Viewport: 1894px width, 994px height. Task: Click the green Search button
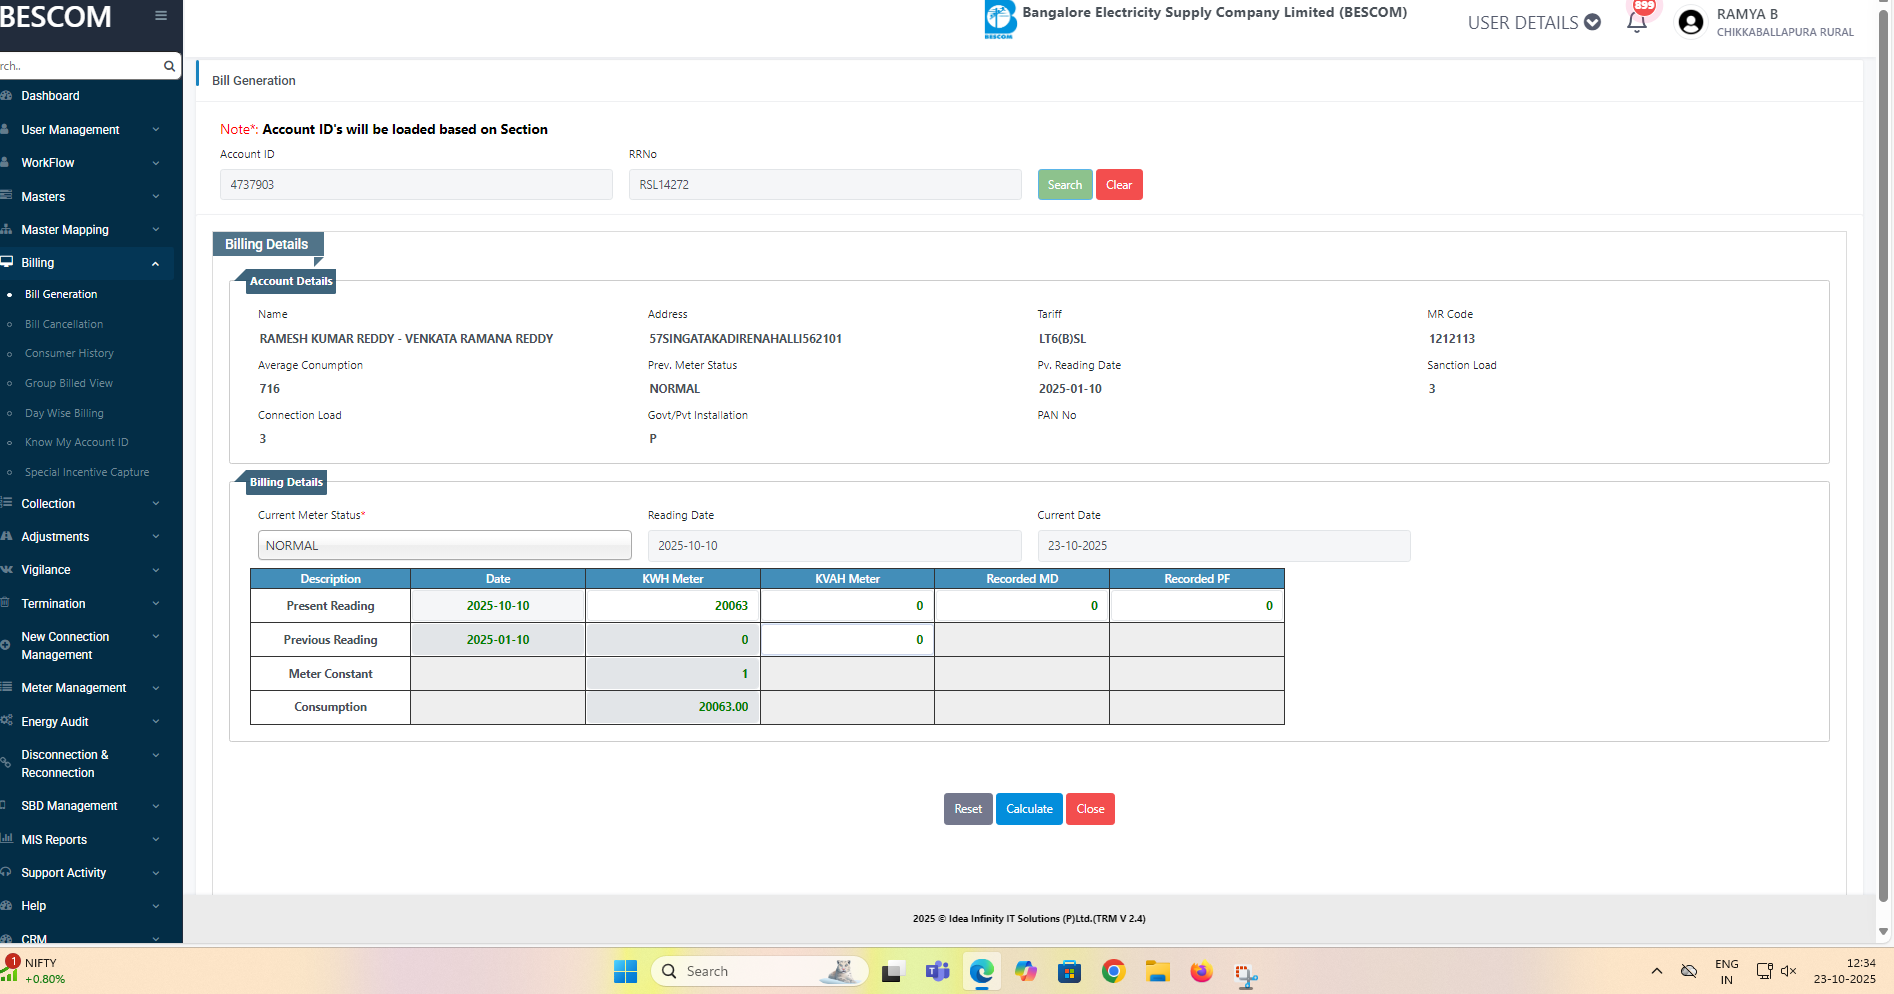tap(1064, 185)
